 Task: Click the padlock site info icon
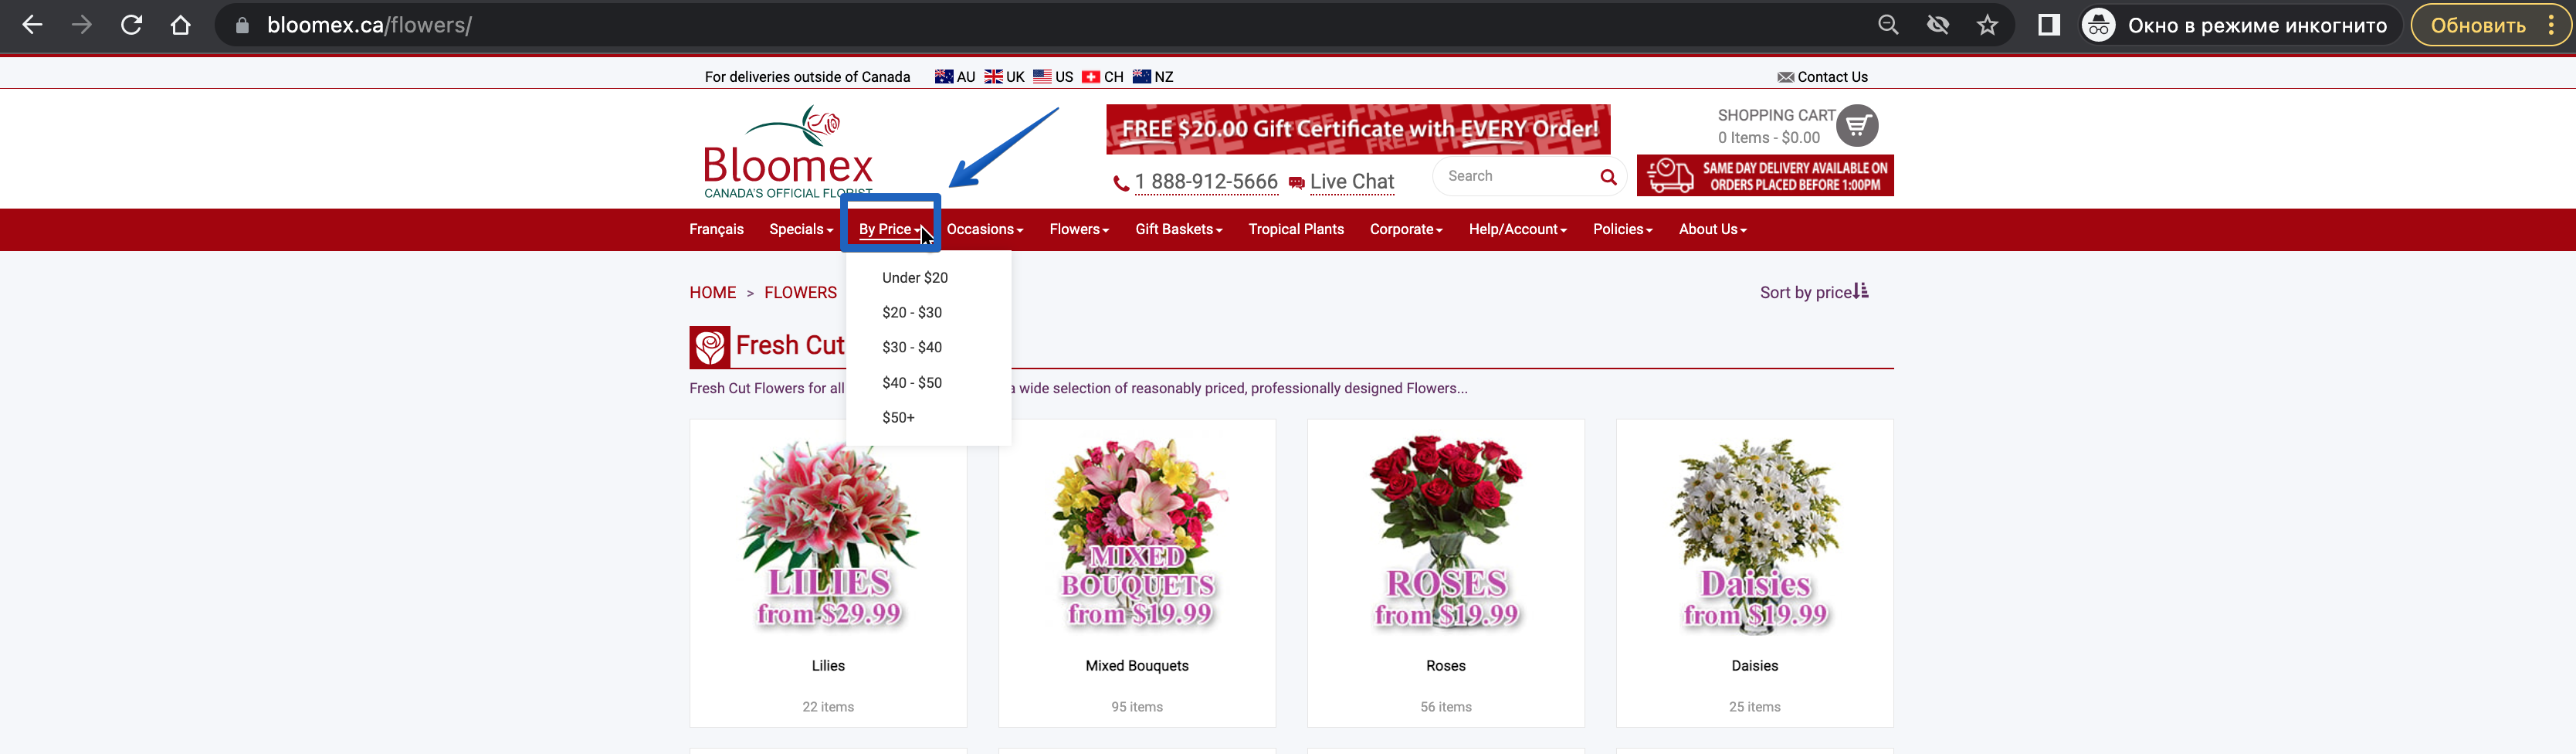click(242, 25)
